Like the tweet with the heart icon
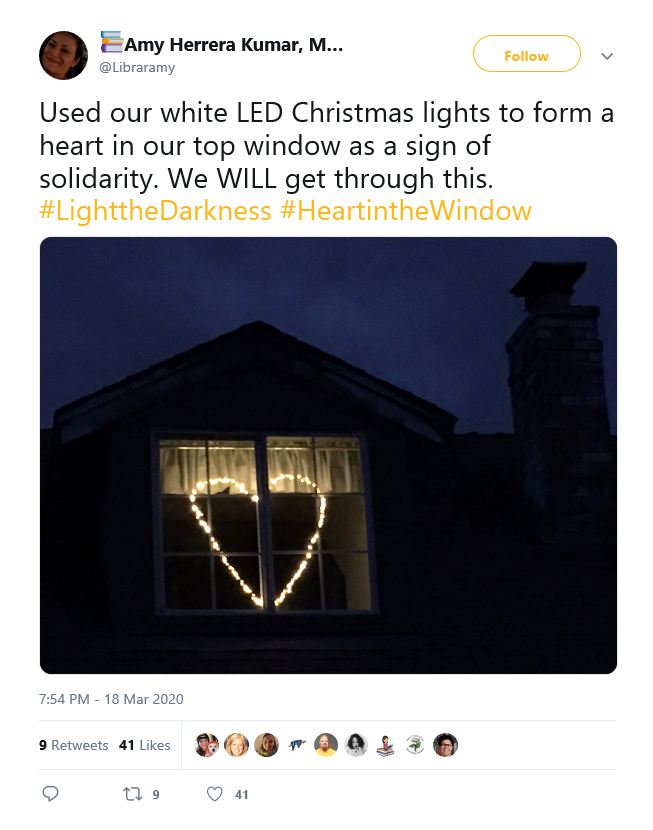The width and height of the screenshot is (653, 830). 213,794
